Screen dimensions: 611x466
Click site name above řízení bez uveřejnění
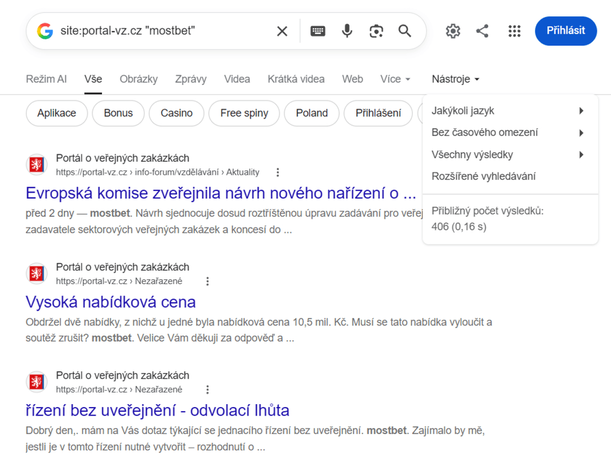122,376
